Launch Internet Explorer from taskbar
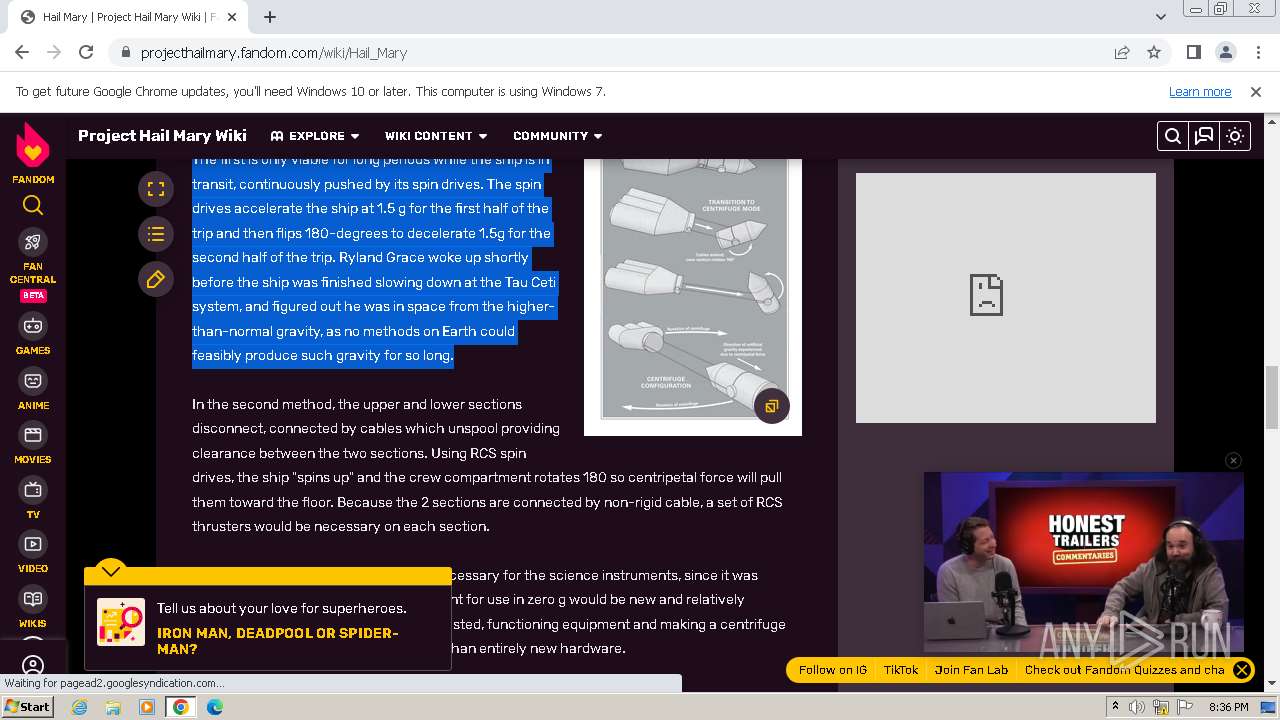The width and height of the screenshot is (1280, 720). (79, 707)
